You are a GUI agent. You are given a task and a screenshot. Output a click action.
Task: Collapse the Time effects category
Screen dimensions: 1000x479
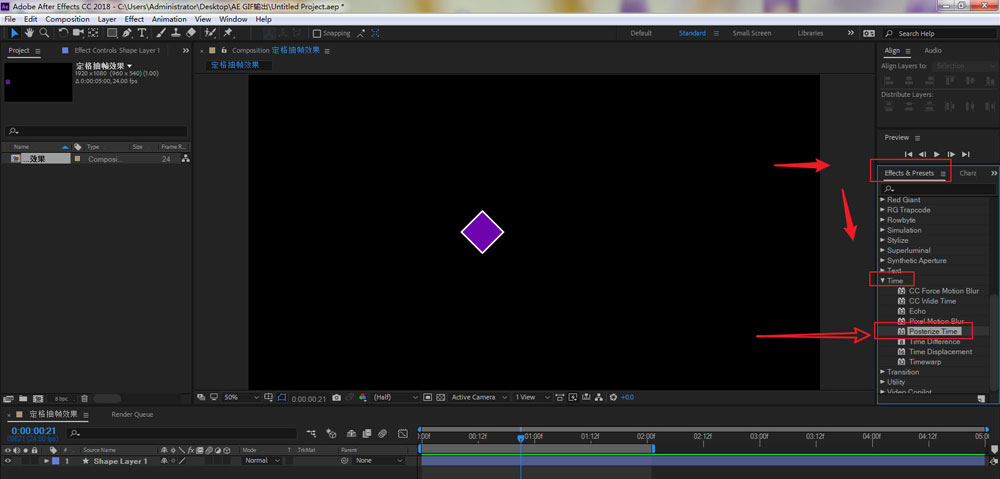point(882,281)
